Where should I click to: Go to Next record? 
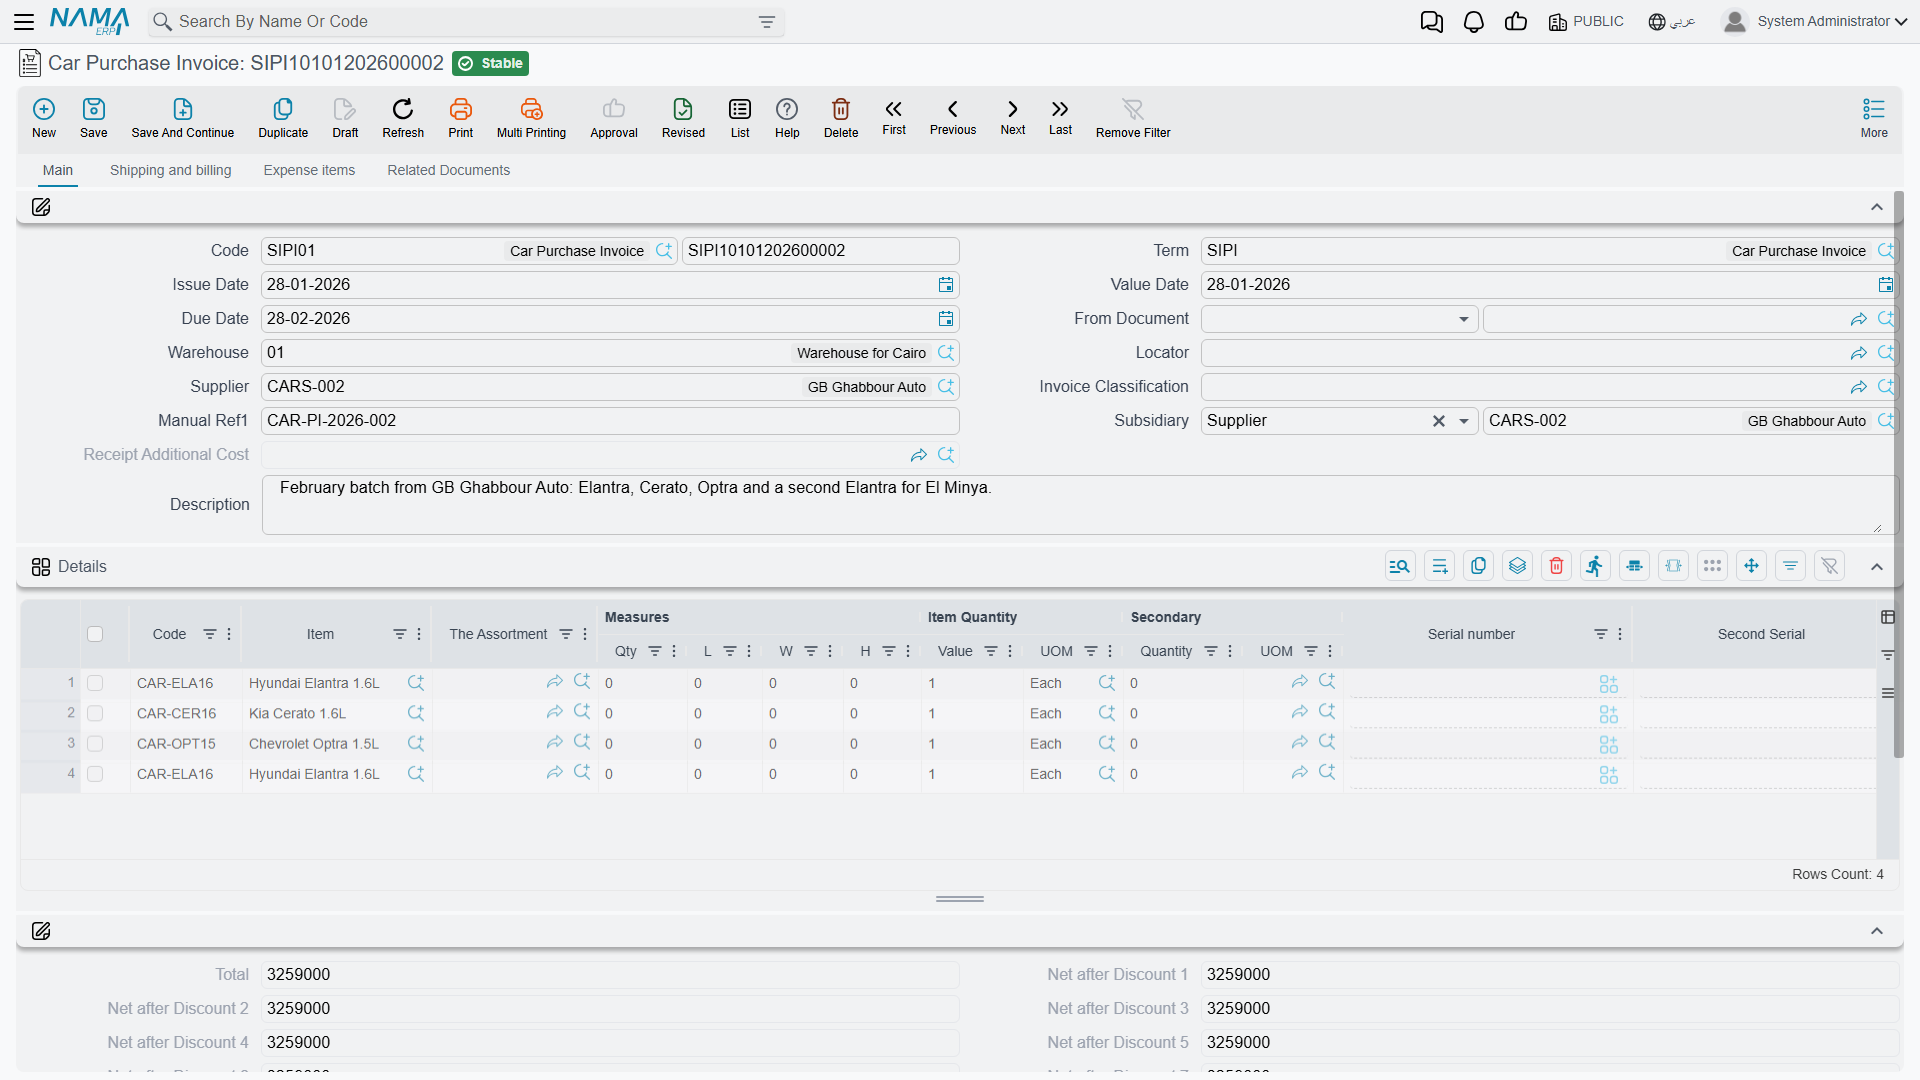coord(1013,117)
